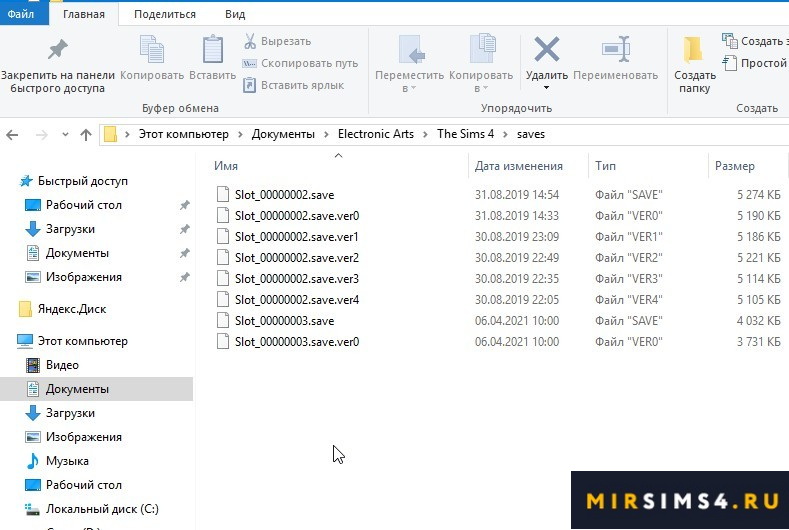The width and height of the screenshot is (789, 530).
Task: Click Документы in the address breadcrumb
Action: 283,134
